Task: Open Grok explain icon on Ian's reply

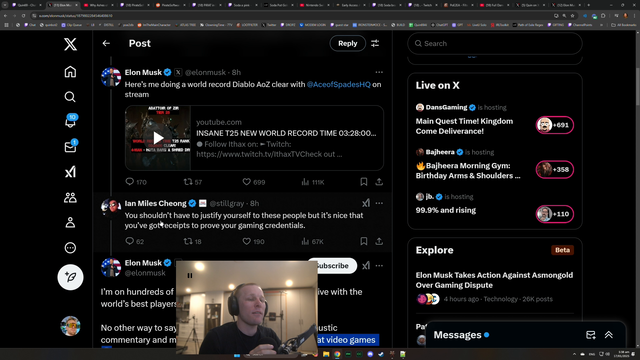Action: (366, 203)
